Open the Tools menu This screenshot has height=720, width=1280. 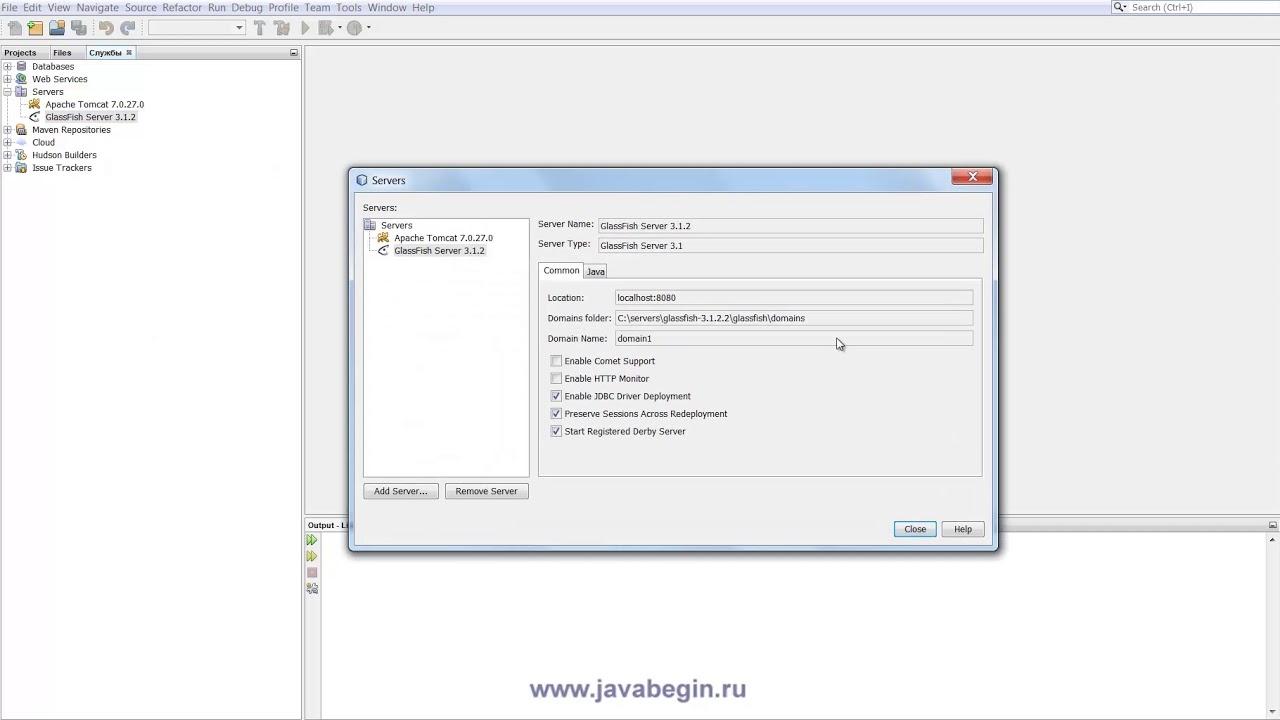click(349, 7)
